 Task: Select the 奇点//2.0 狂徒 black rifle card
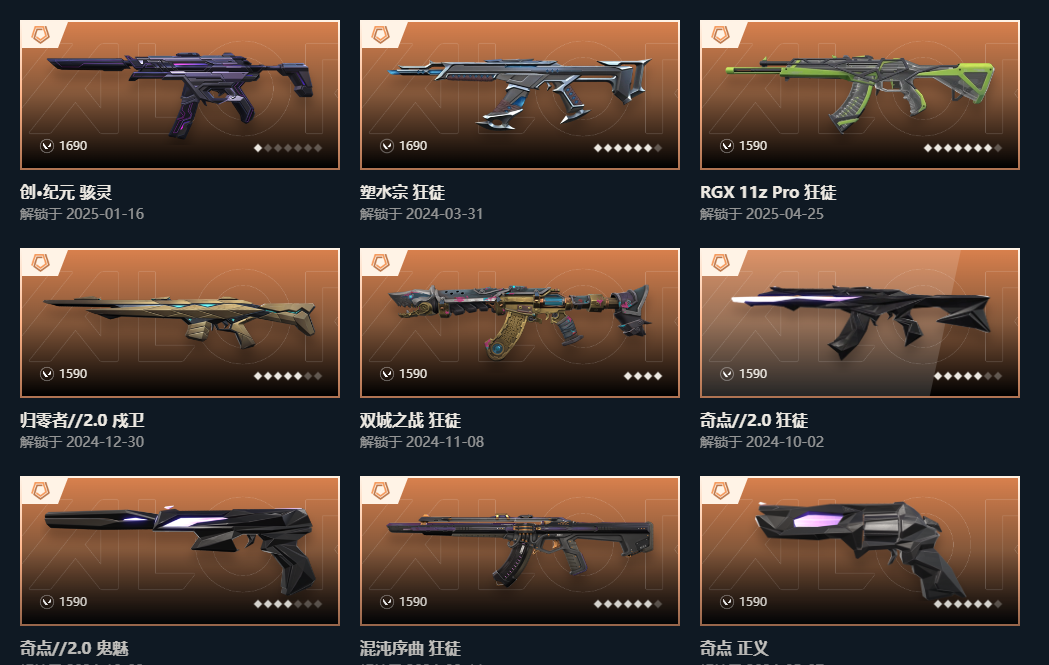pyautogui.click(x=860, y=323)
